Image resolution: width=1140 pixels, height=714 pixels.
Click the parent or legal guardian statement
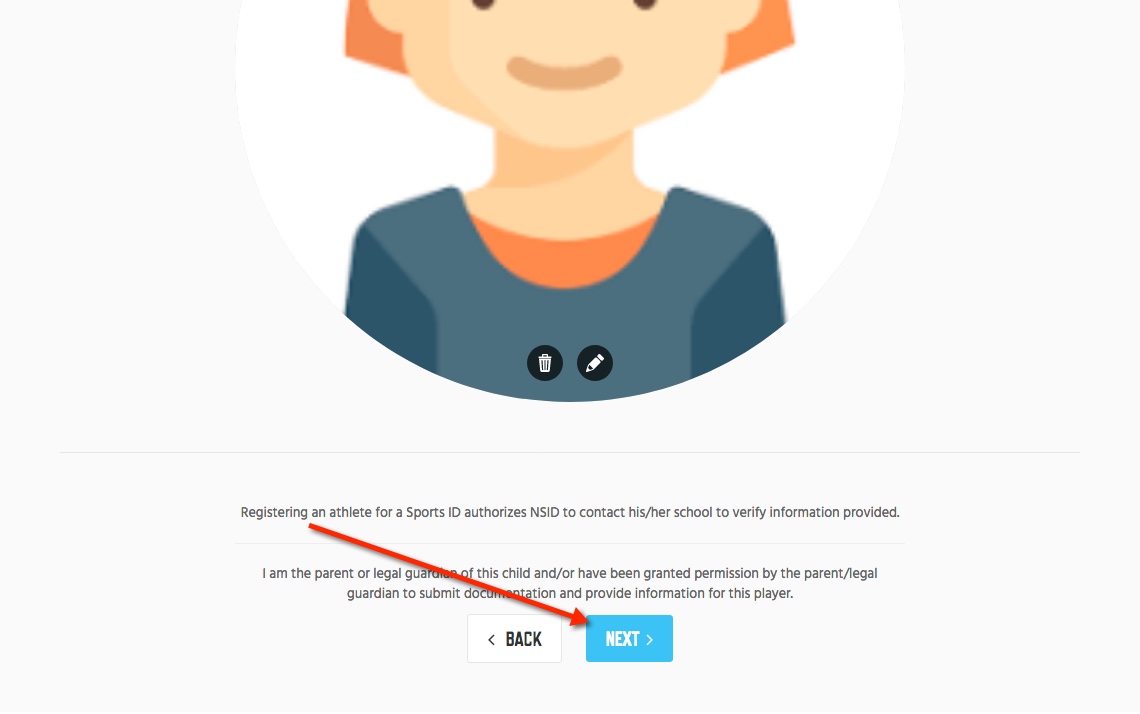click(570, 583)
